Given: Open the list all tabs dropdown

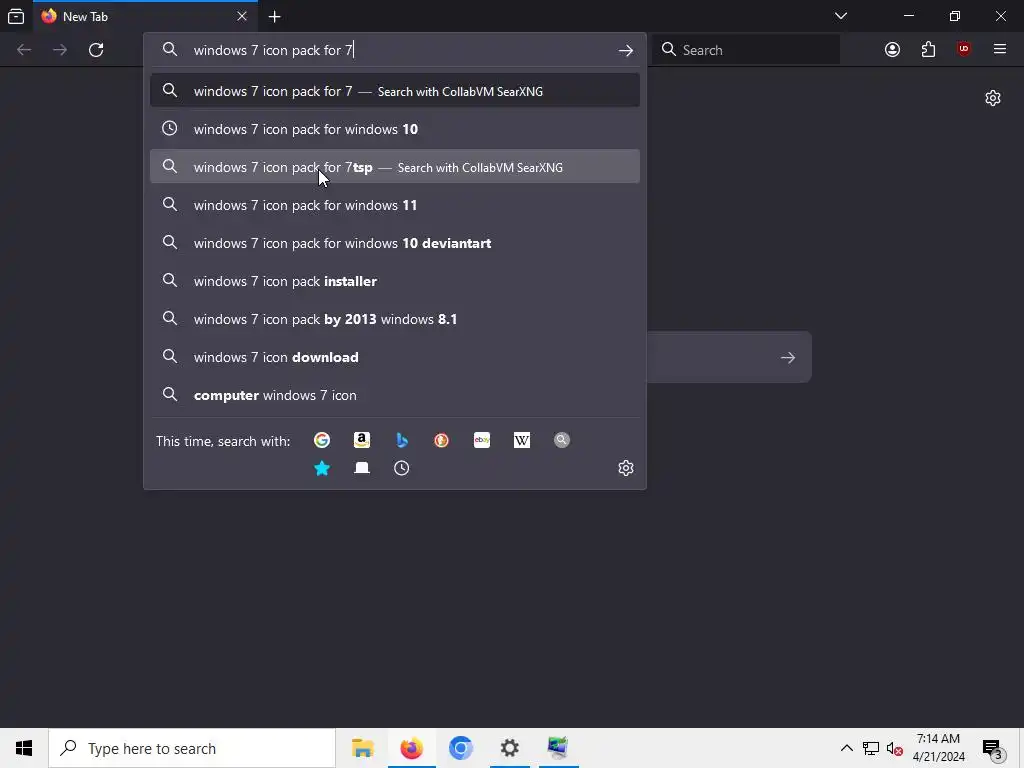Looking at the screenshot, I should 841,16.
